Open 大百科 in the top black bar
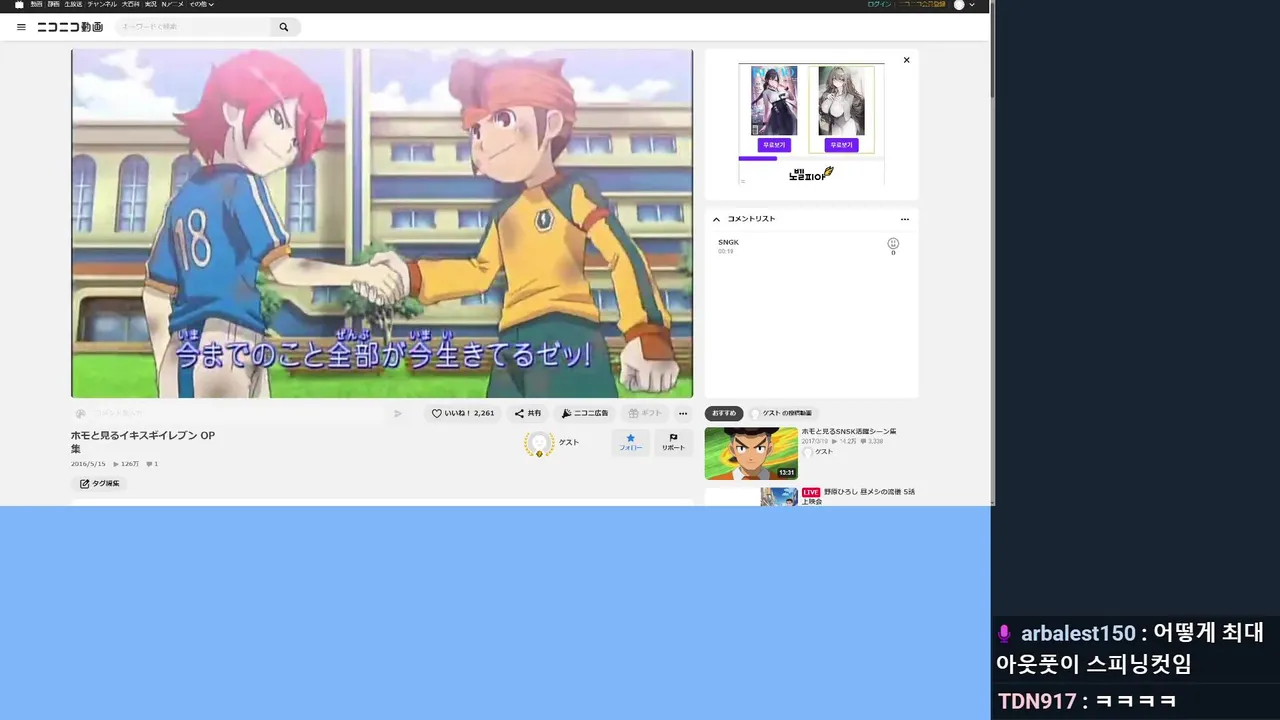Image resolution: width=1280 pixels, height=720 pixels. 131,5
